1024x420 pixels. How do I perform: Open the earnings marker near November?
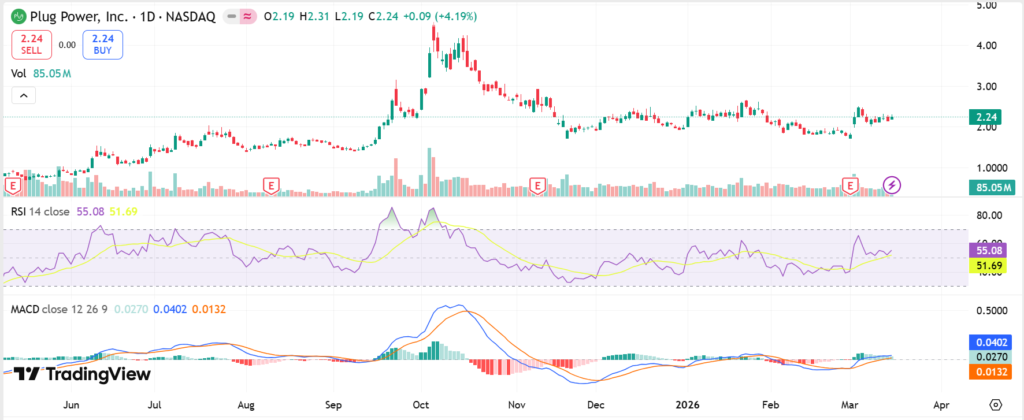[x=538, y=185]
